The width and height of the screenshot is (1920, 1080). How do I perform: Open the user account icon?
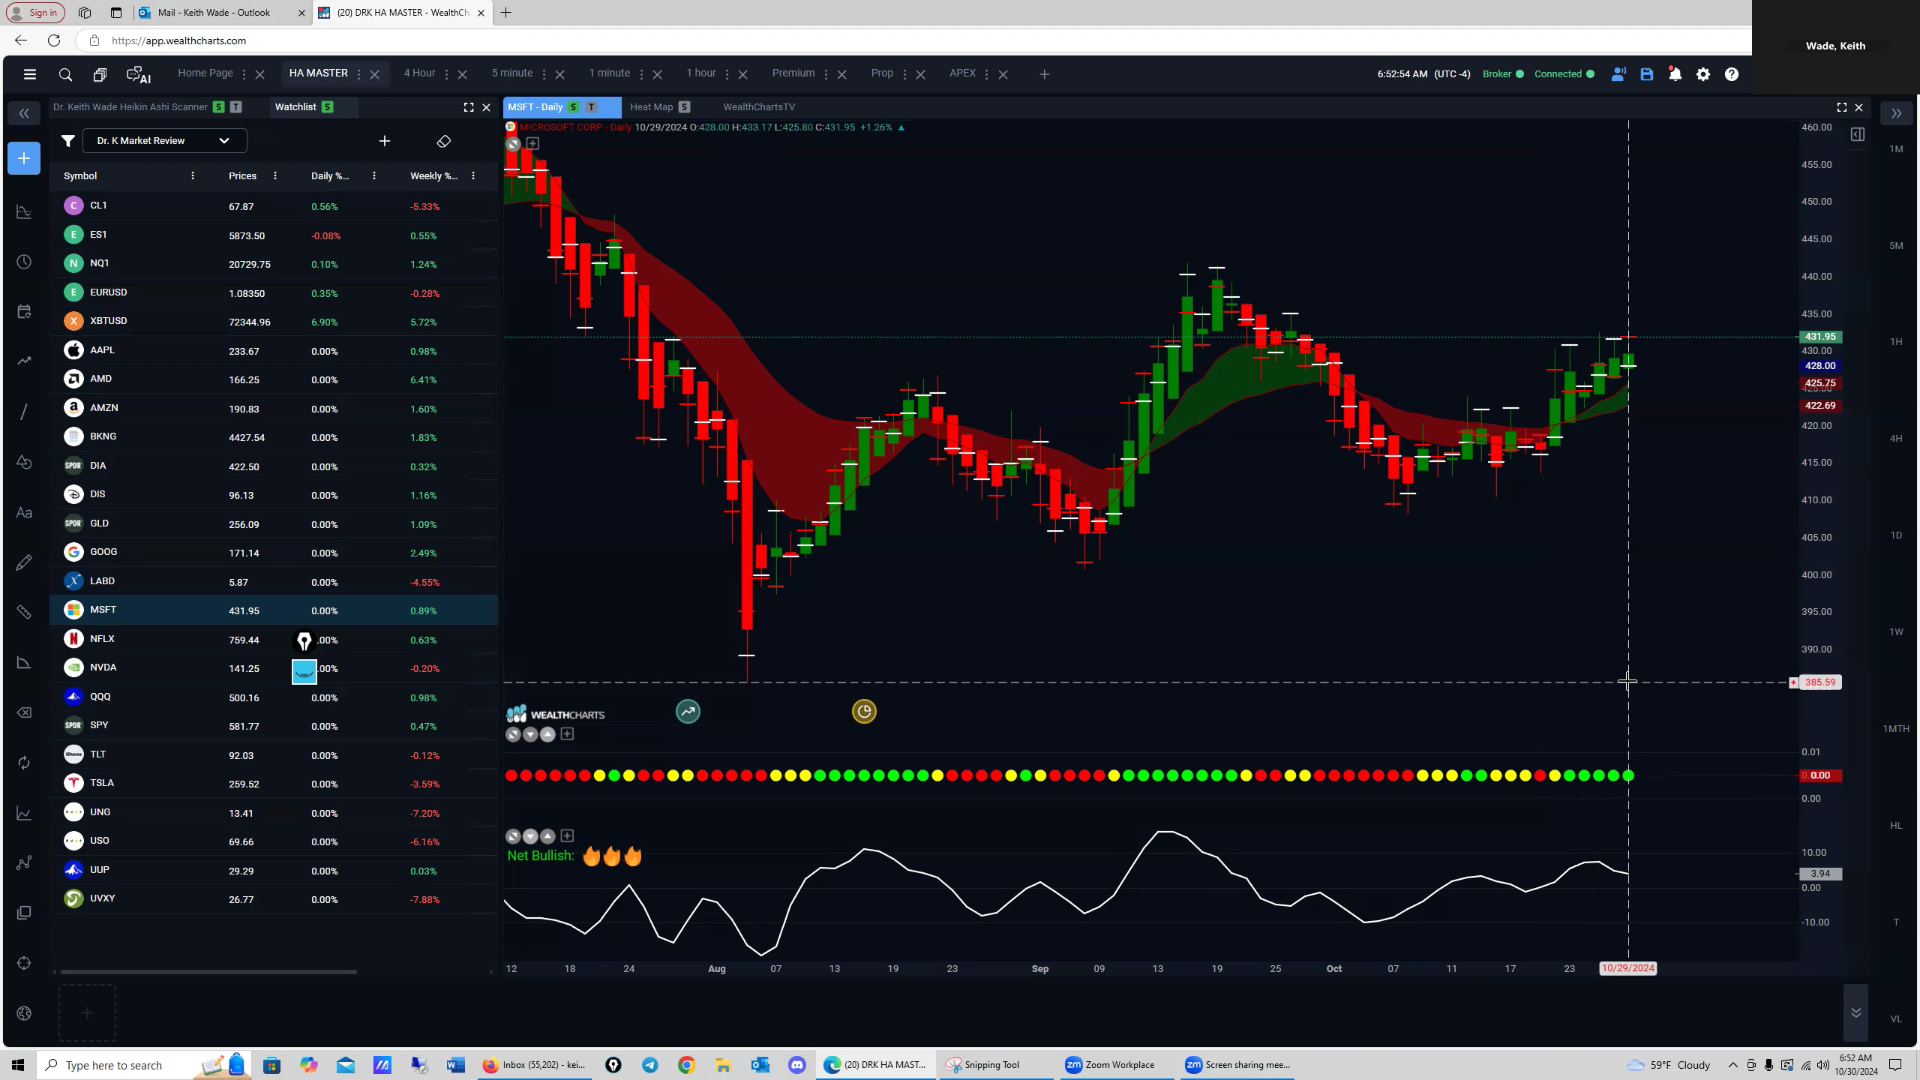tap(1618, 74)
